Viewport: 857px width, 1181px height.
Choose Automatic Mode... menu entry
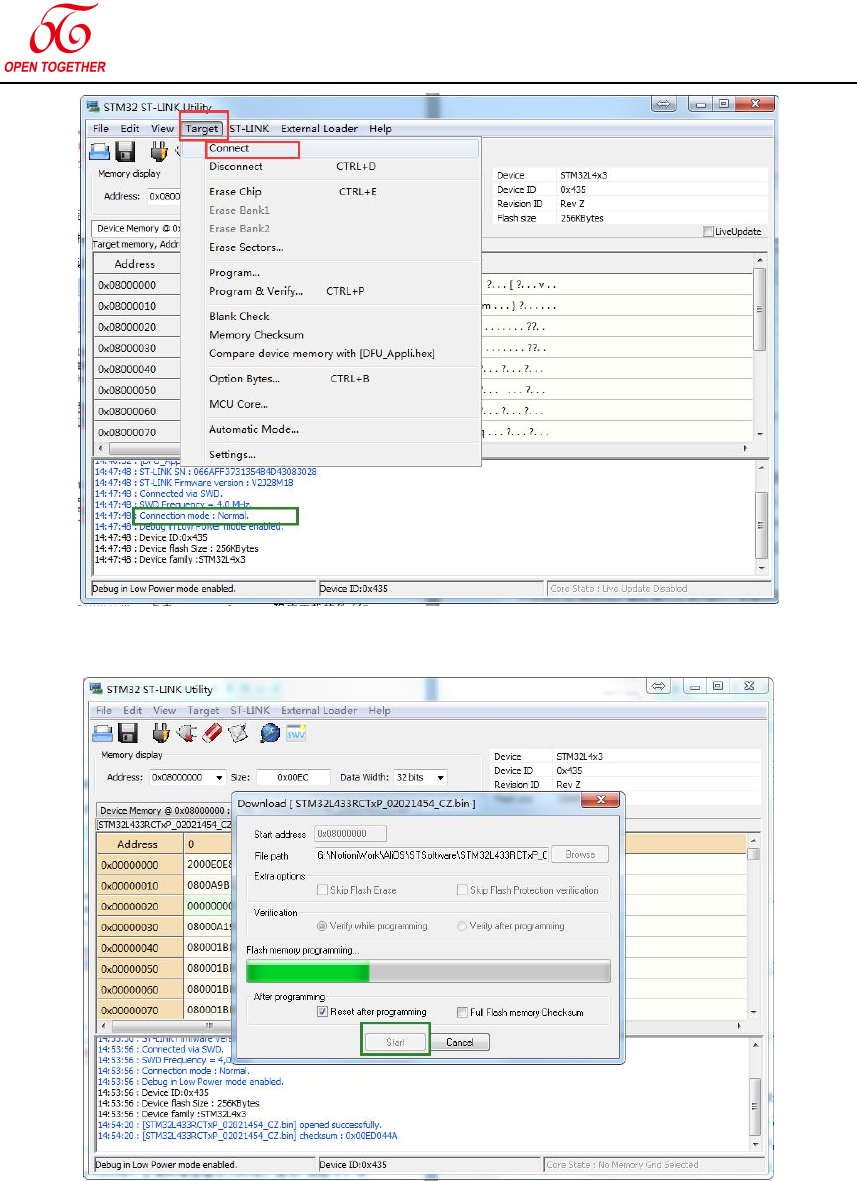pyautogui.click(x=343, y=429)
